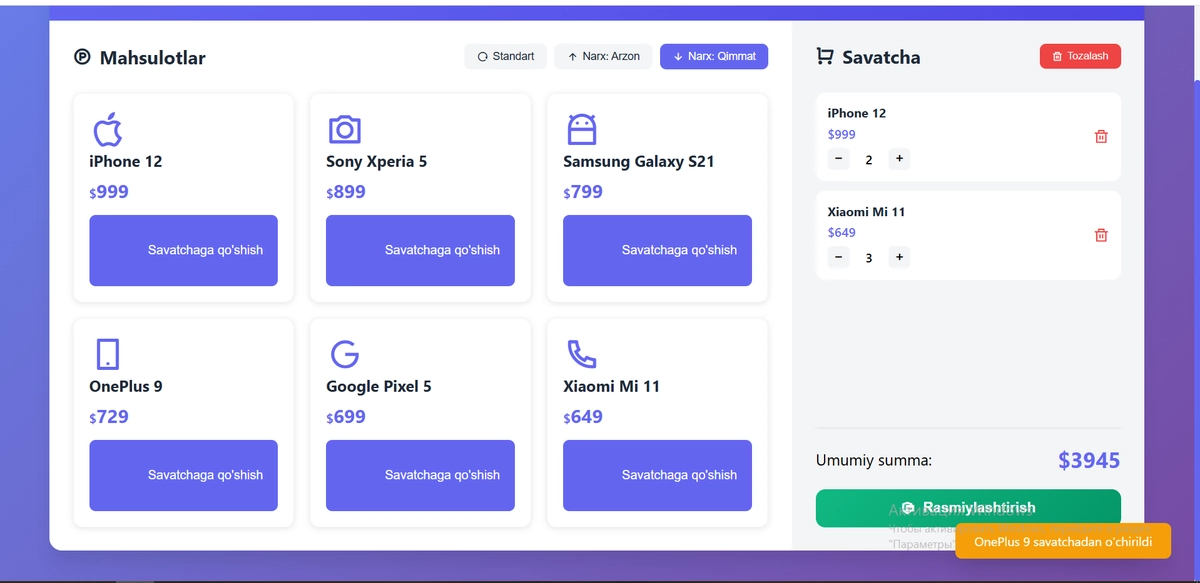Click the Apple logo icon on iPhone 12 card

(x=107, y=130)
